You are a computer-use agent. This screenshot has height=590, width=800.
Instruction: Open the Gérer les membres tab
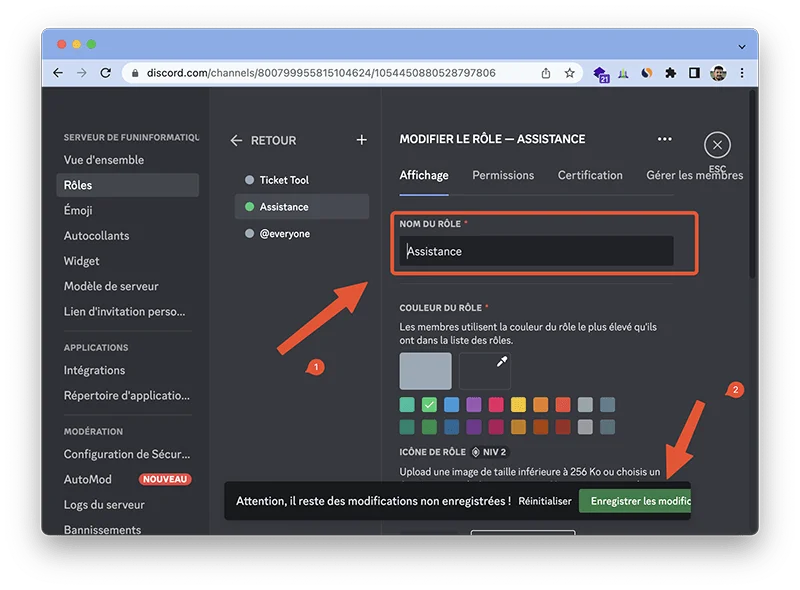[x=696, y=174]
